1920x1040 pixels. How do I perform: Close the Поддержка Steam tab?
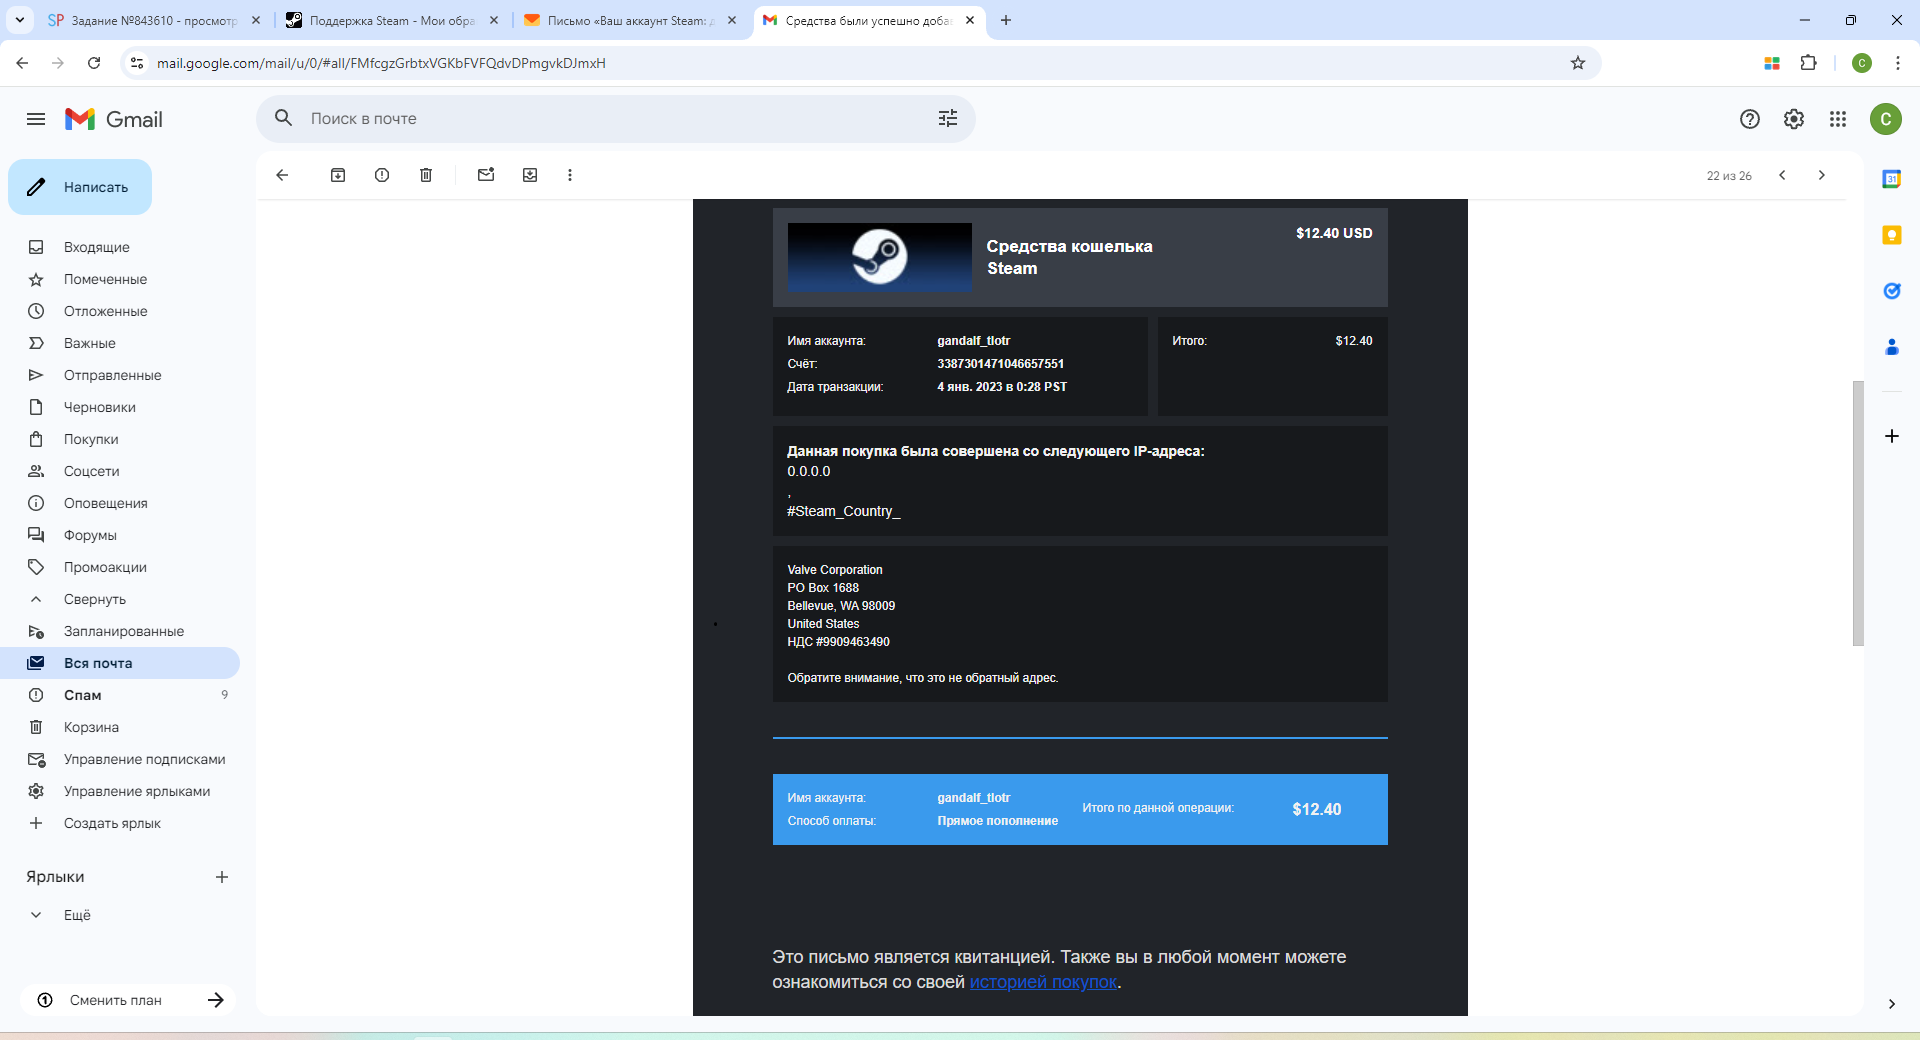coord(494,20)
